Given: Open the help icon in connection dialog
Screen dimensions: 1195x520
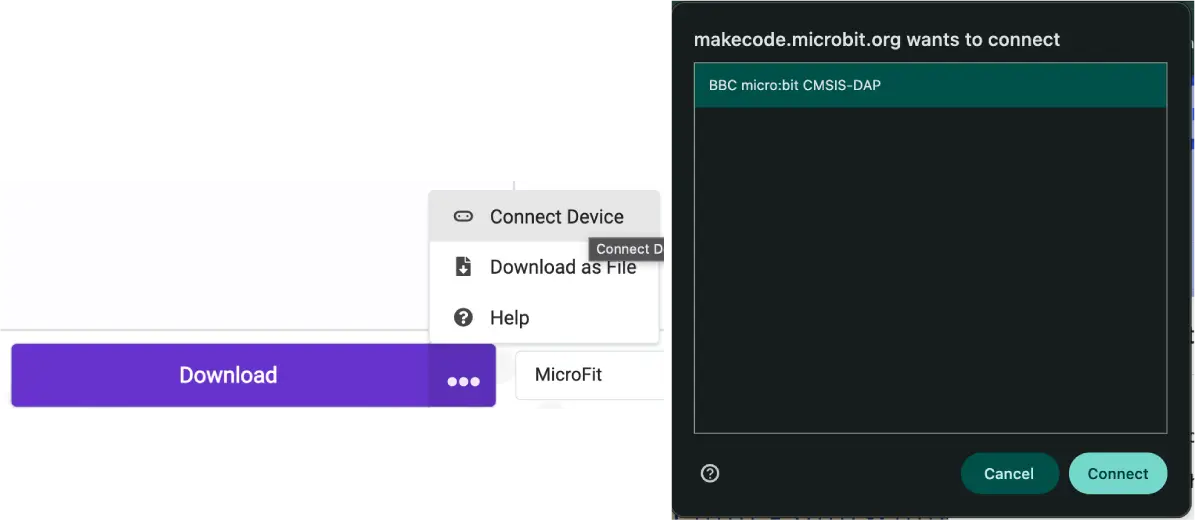Looking at the screenshot, I should click(710, 473).
